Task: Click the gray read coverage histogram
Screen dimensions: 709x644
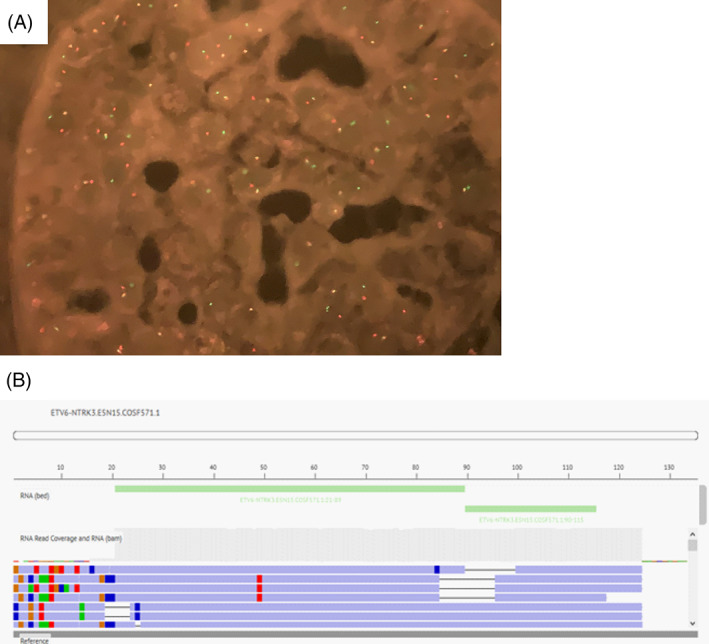Action: pyautogui.click(x=380, y=545)
